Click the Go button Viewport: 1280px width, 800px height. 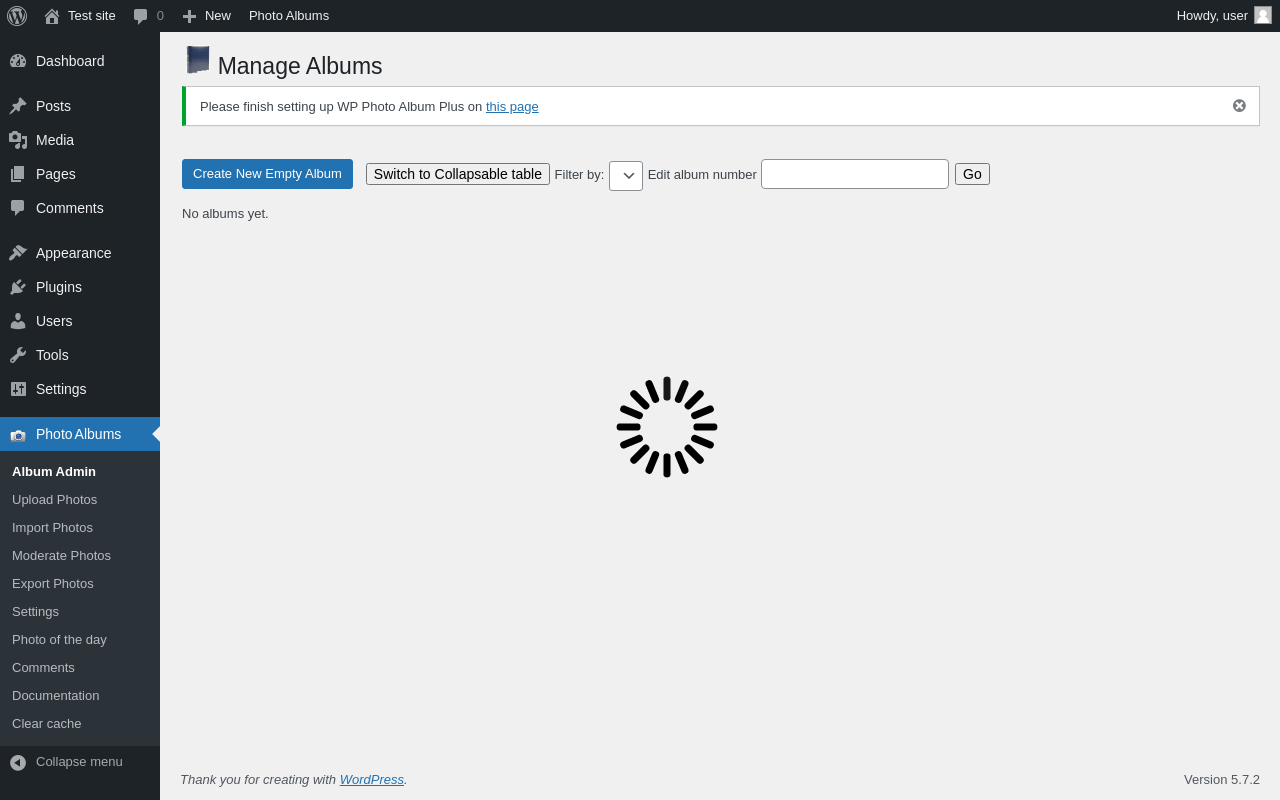[x=972, y=174]
